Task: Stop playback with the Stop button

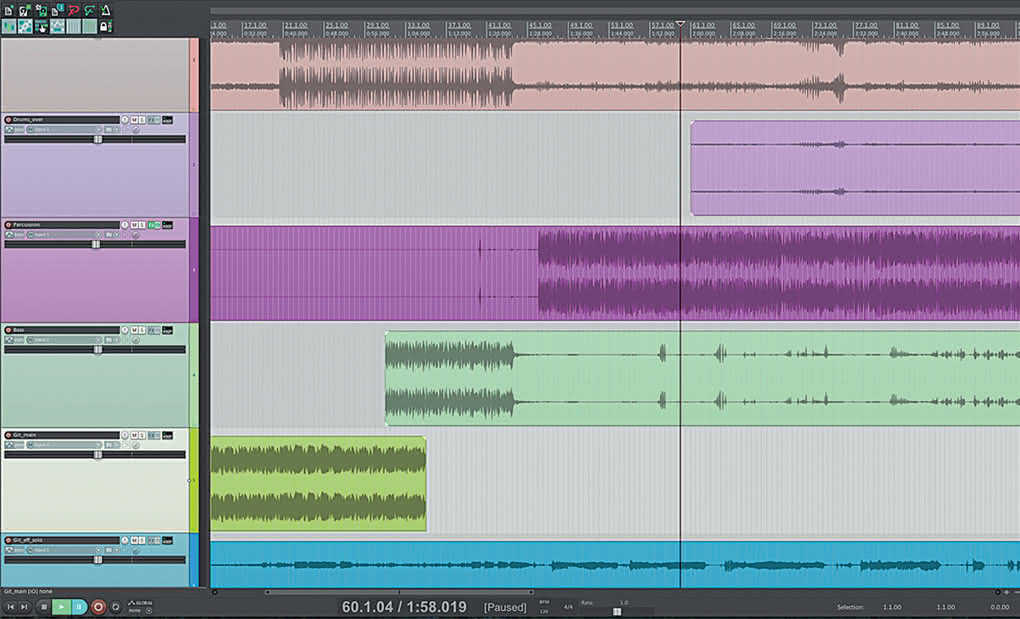Action: tap(44, 607)
